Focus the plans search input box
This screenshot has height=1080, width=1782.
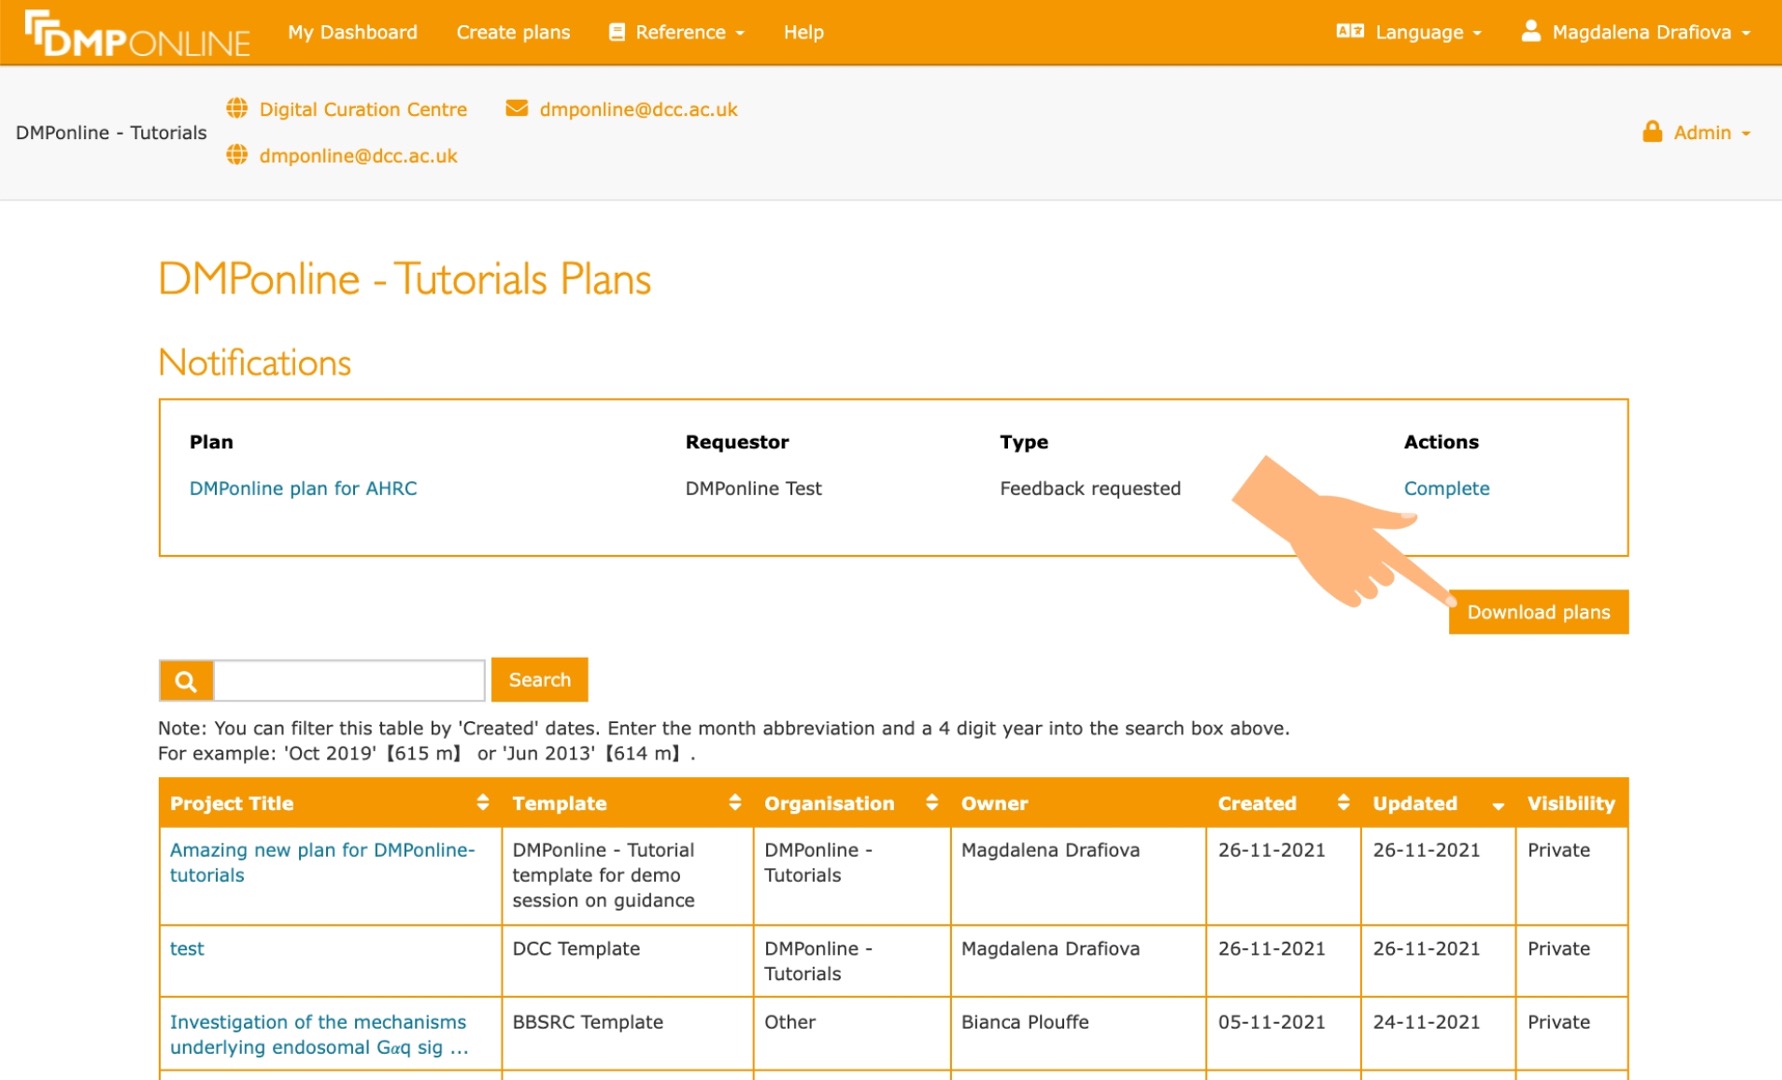pos(349,681)
